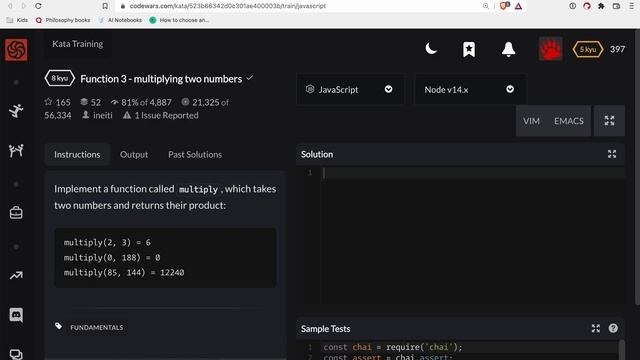
Task: Click the browser reload button
Action: point(38,6)
